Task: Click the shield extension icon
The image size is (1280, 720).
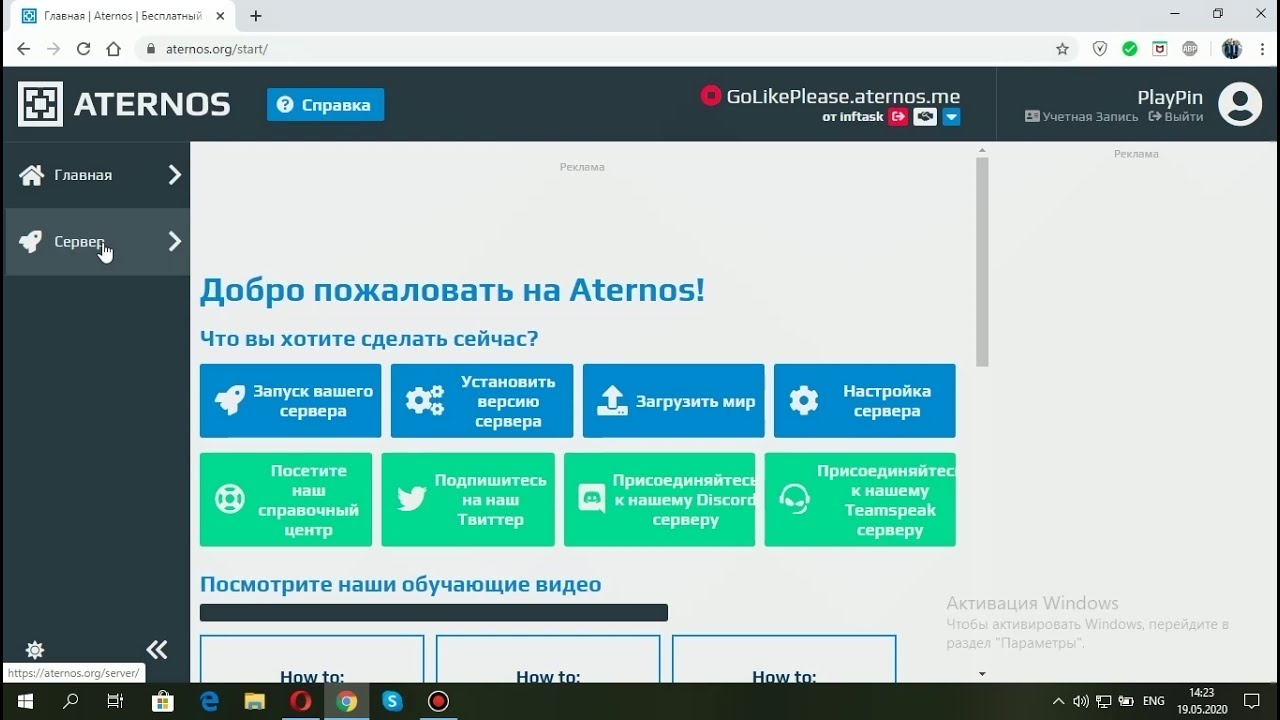Action: pos(1100,48)
